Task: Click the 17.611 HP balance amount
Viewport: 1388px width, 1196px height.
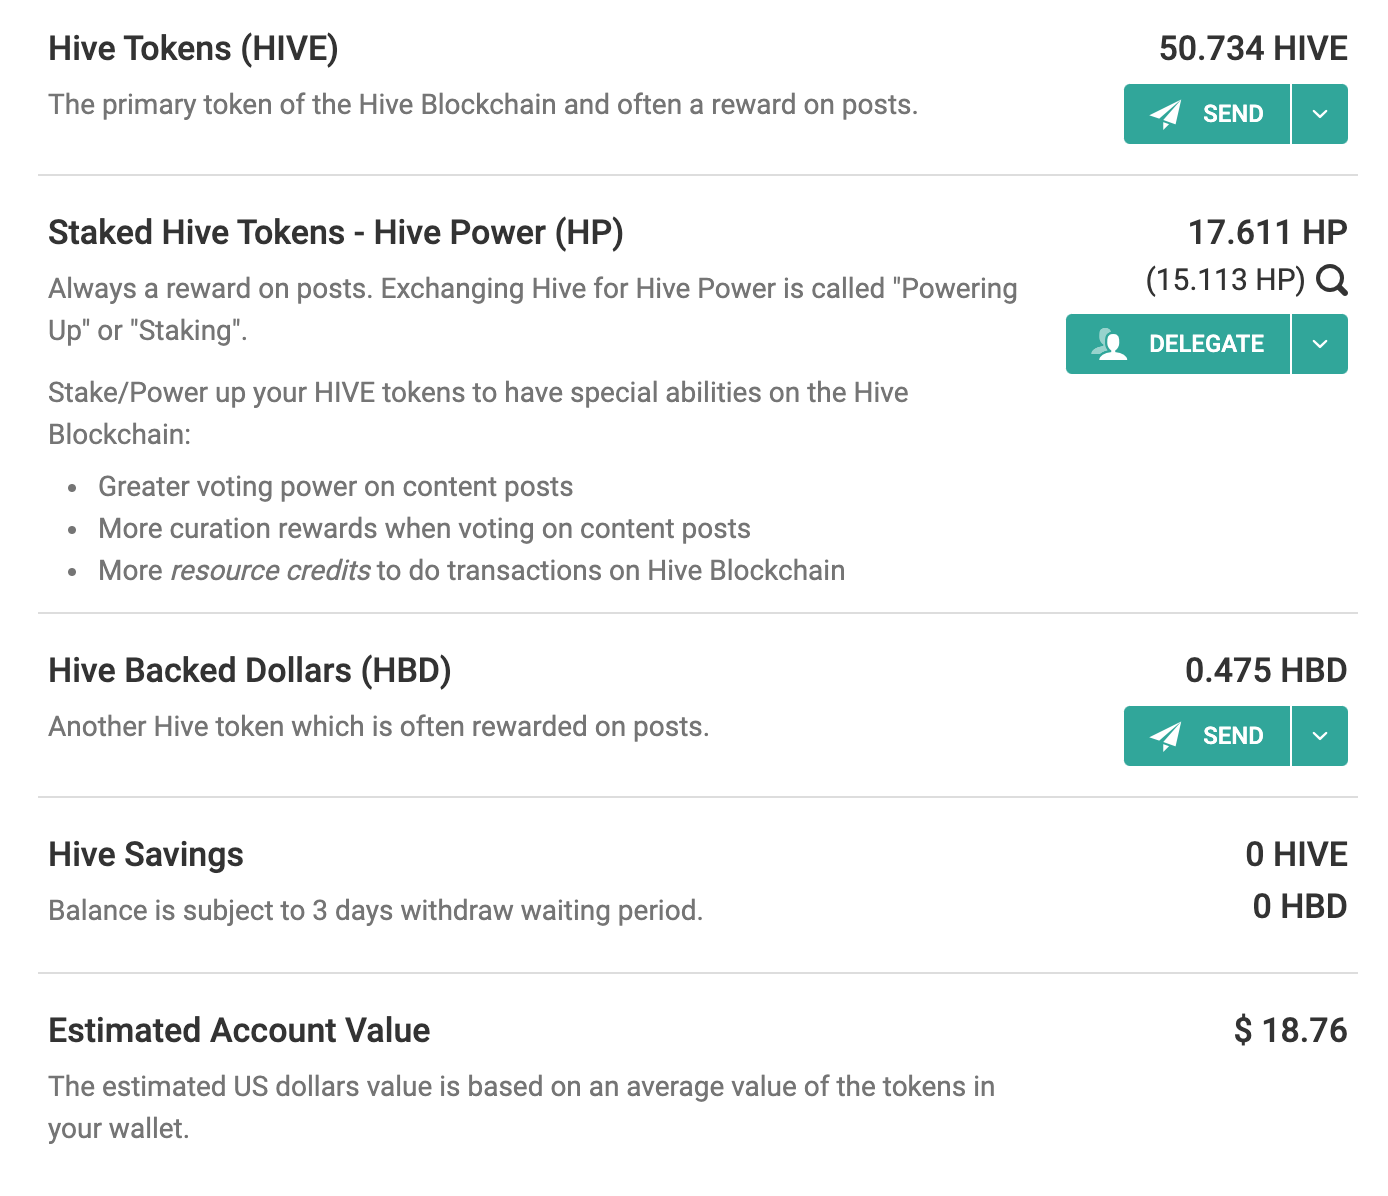Action: 1267,232
